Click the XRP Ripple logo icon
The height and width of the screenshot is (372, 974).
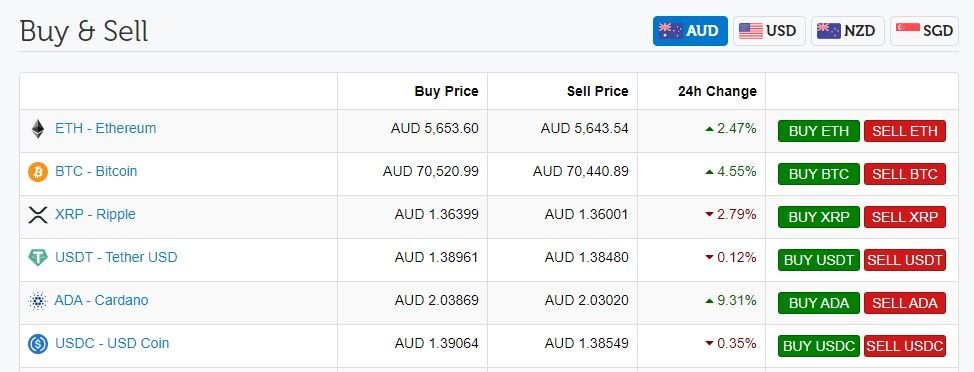pos(38,215)
